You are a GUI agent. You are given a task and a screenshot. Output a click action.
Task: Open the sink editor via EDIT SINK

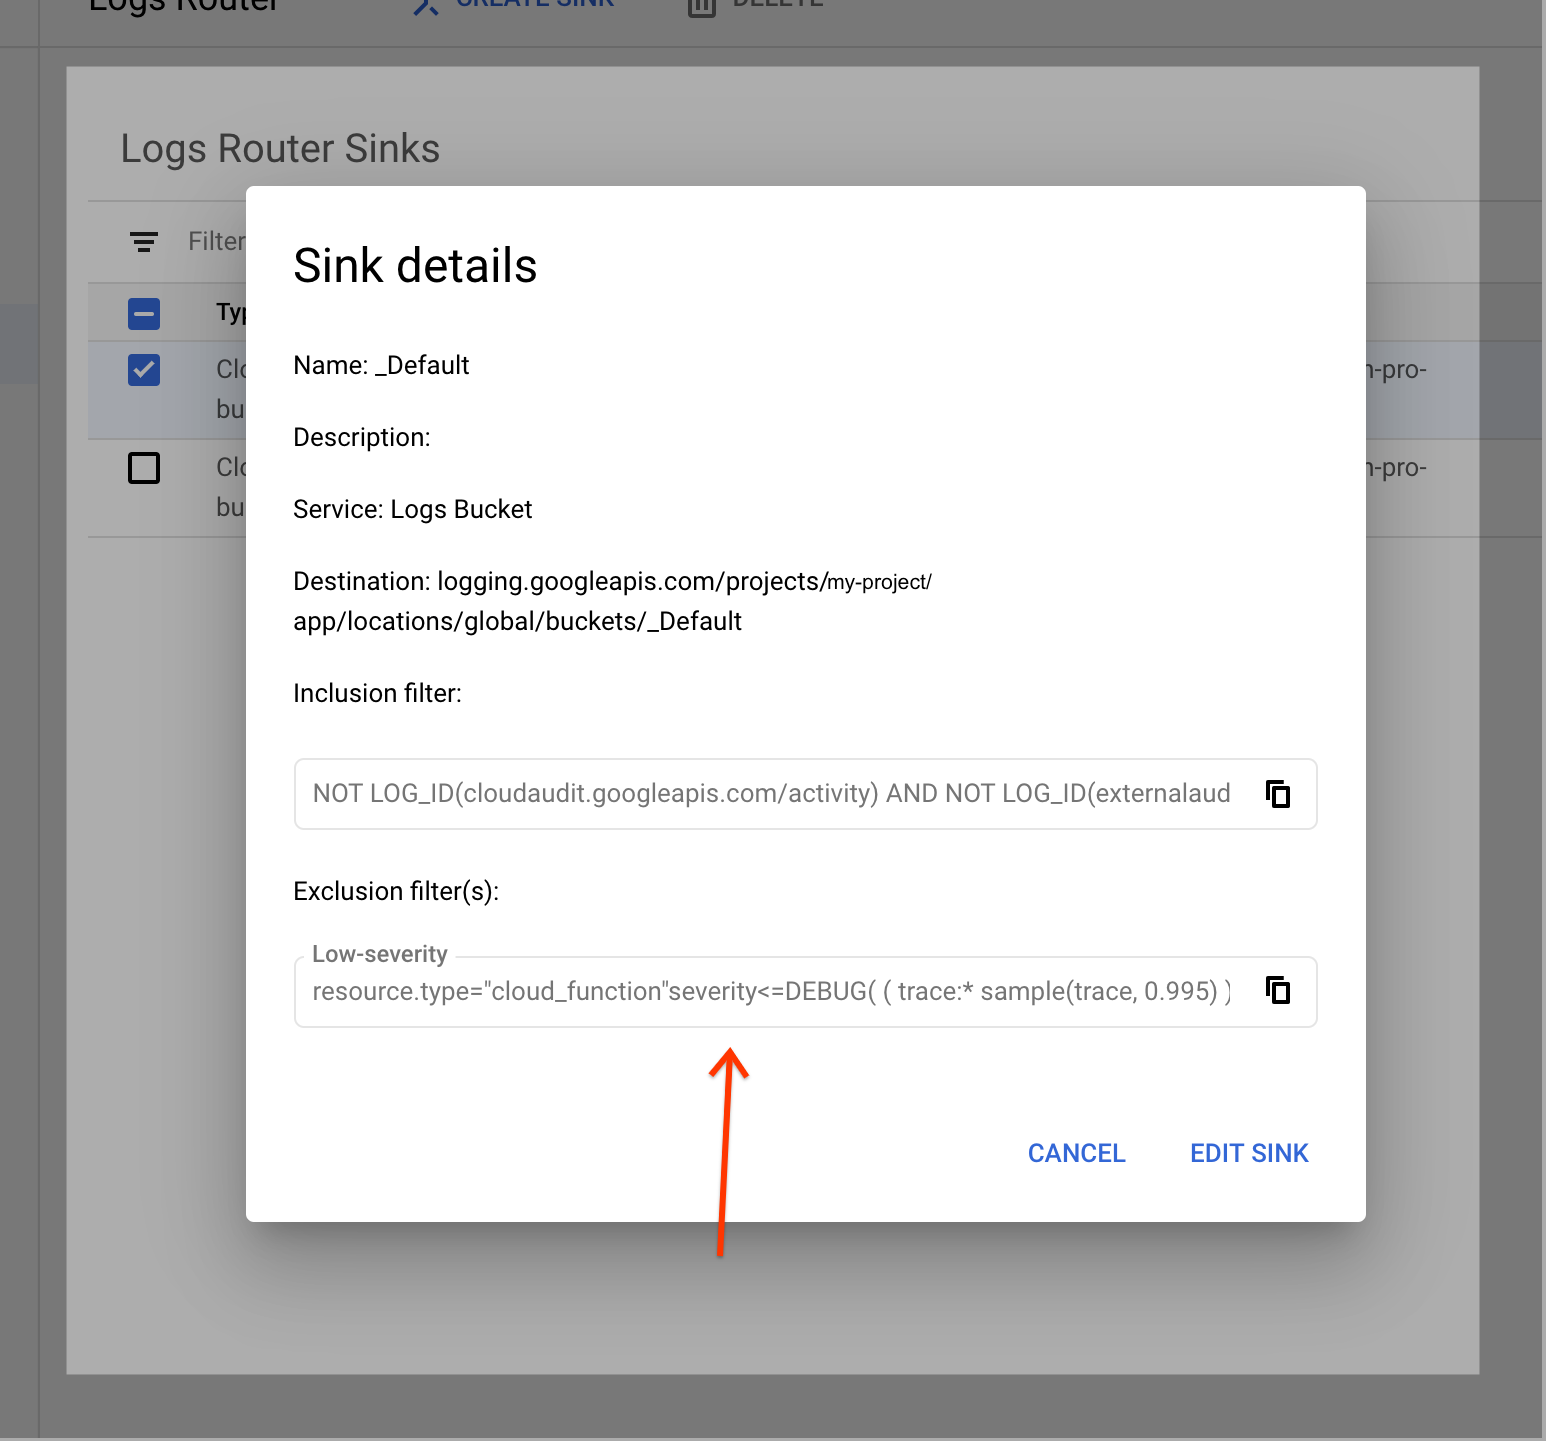(1248, 1153)
